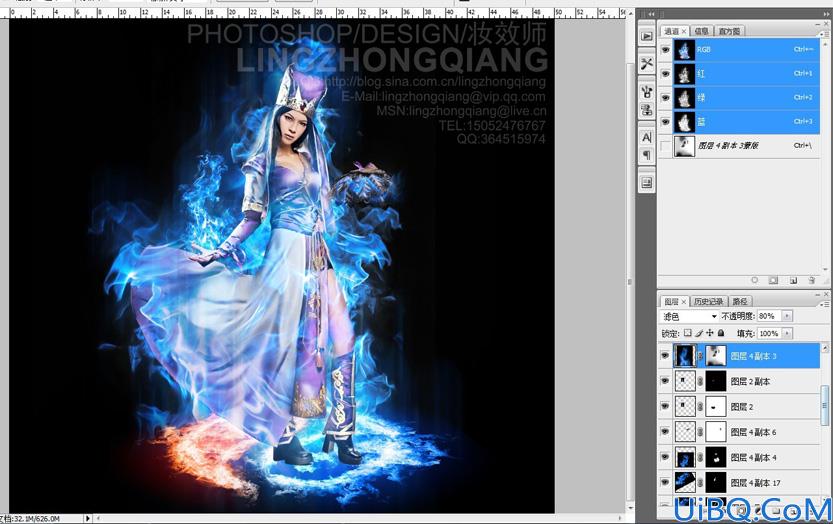Image resolution: width=833 pixels, height=524 pixels.
Task: Open the Brushes panel icon in dock
Action: tap(647, 92)
